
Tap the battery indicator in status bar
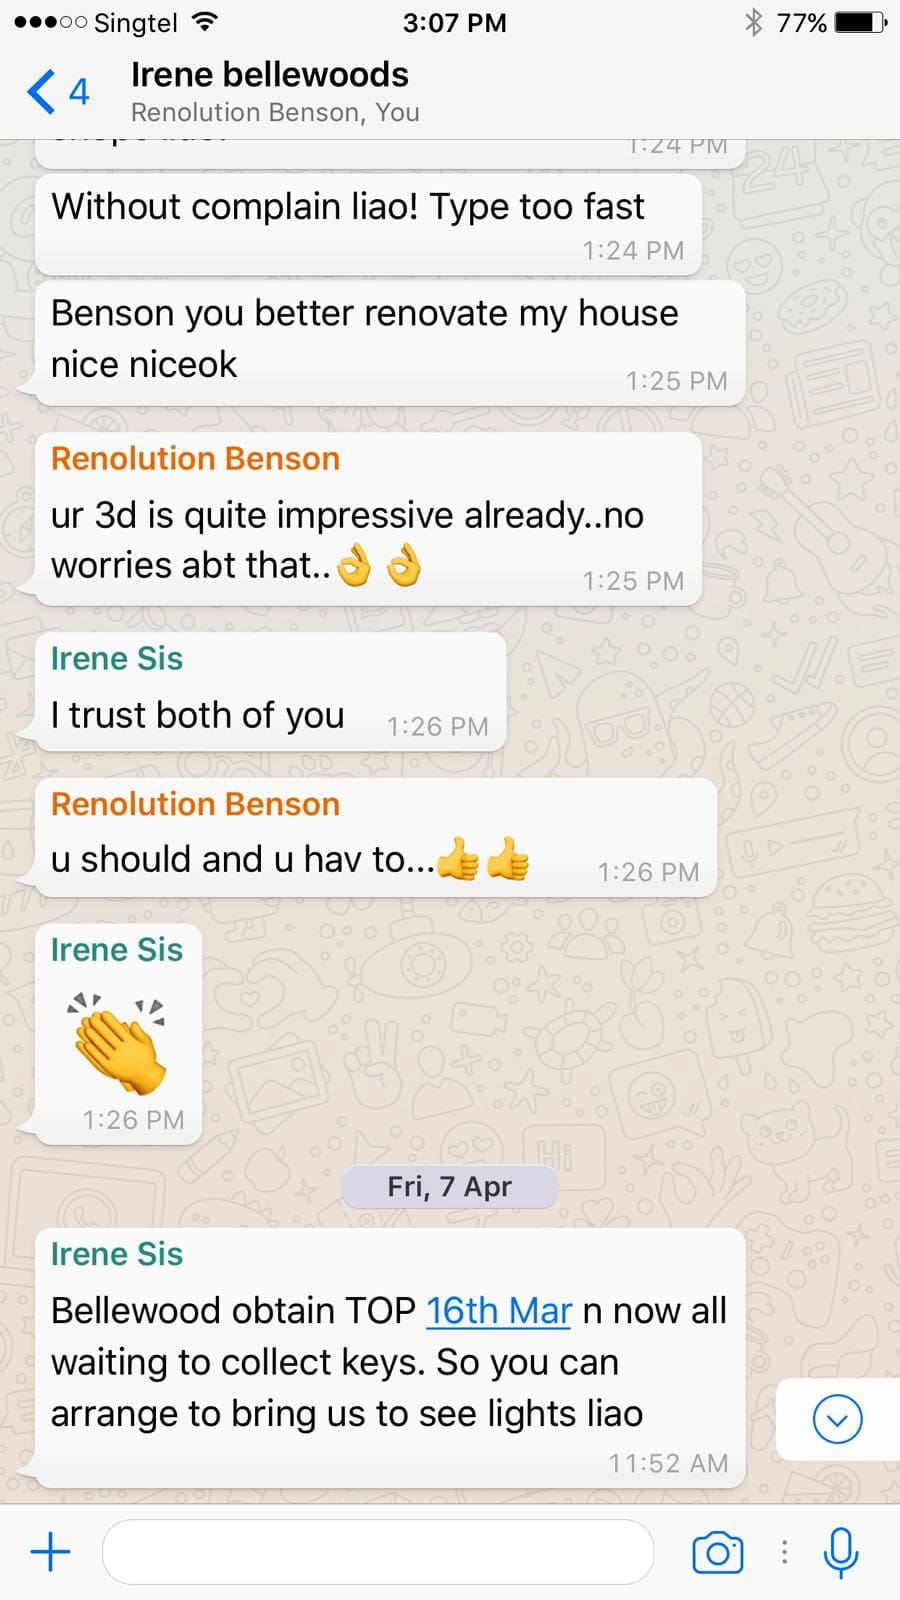click(x=860, y=22)
